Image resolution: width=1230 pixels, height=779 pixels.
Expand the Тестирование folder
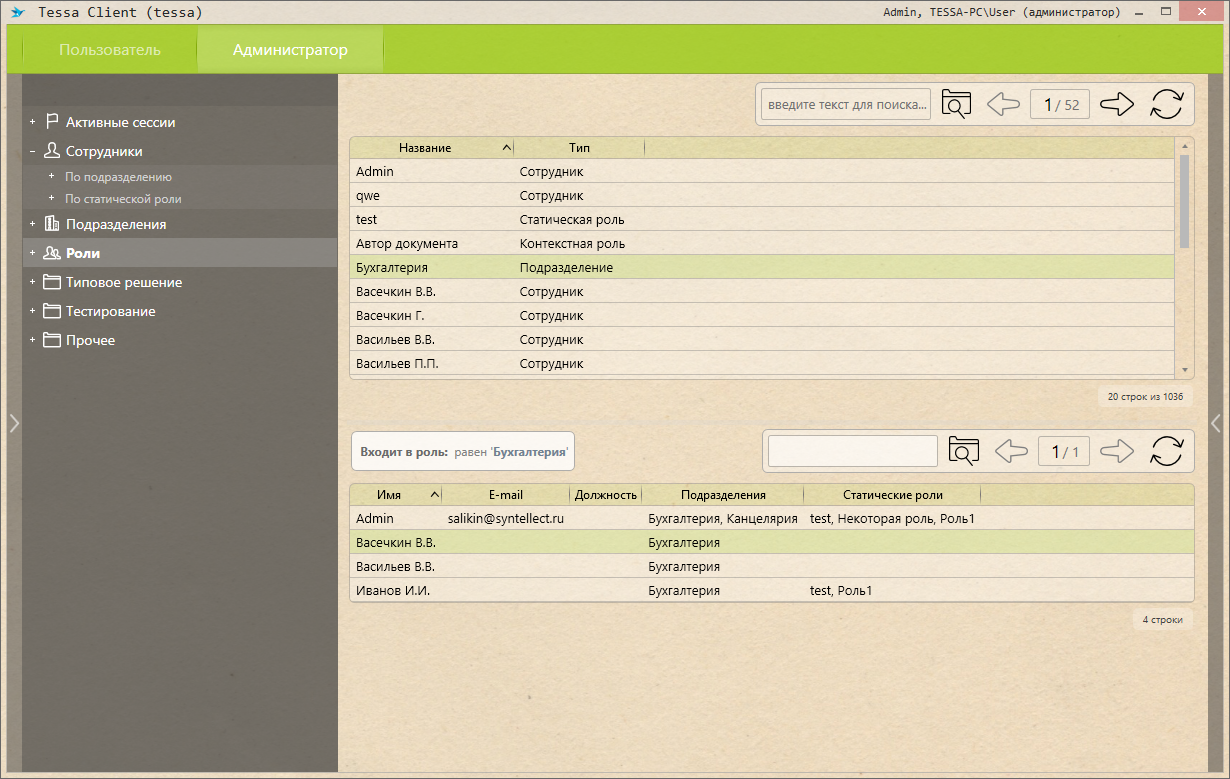(32, 311)
